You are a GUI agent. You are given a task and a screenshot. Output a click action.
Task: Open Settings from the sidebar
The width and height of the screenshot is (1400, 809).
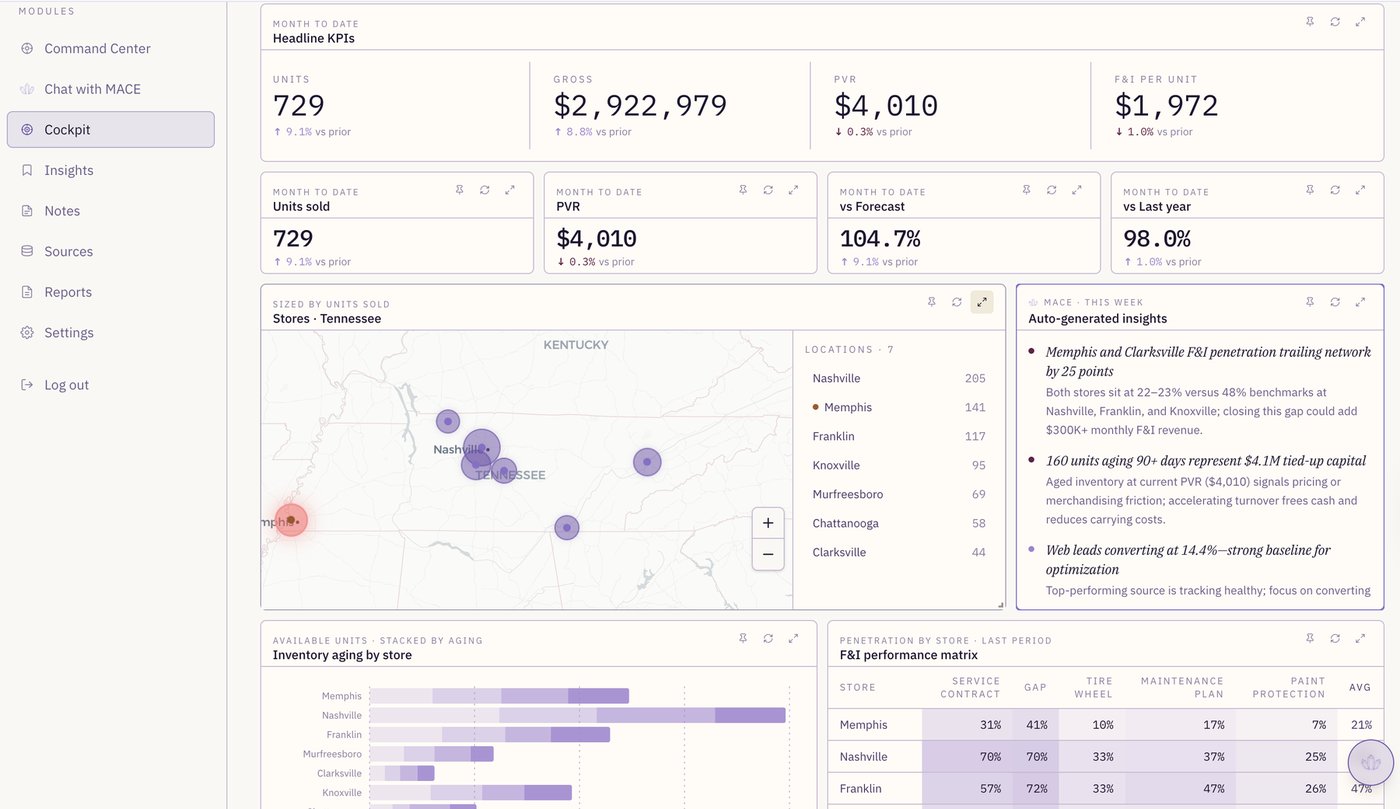point(110,333)
